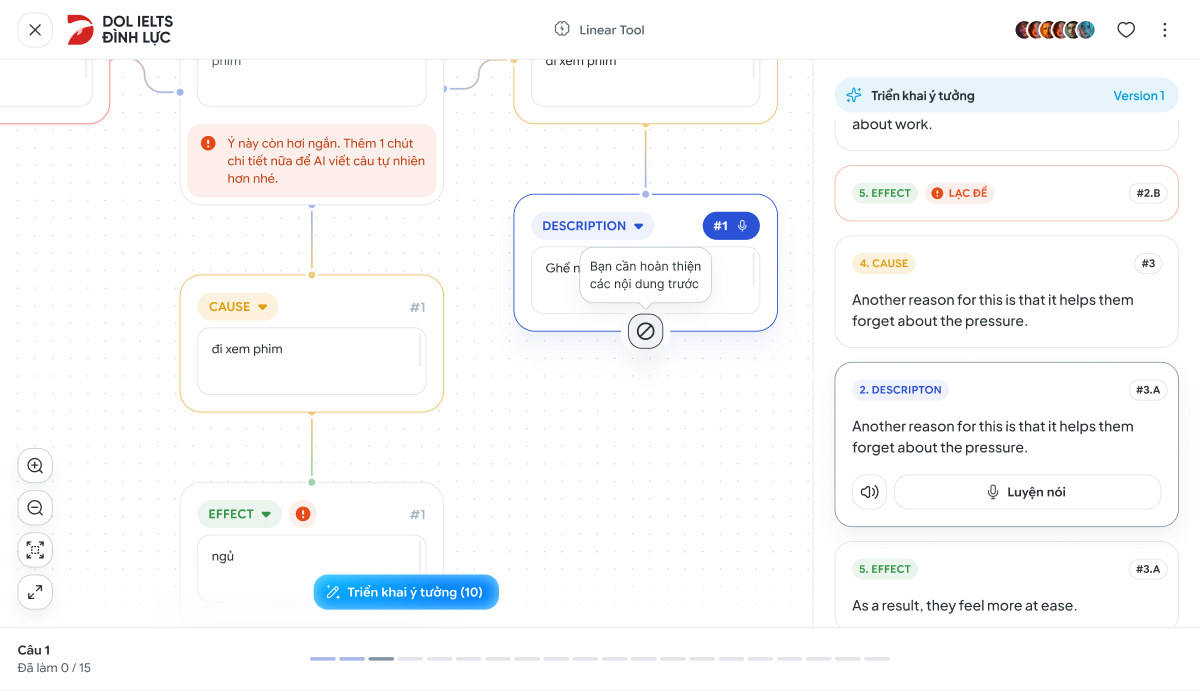Viewport: 1200px width, 691px height.
Task: Click the Luyện nói practice button
Action: pos(1027,492)
